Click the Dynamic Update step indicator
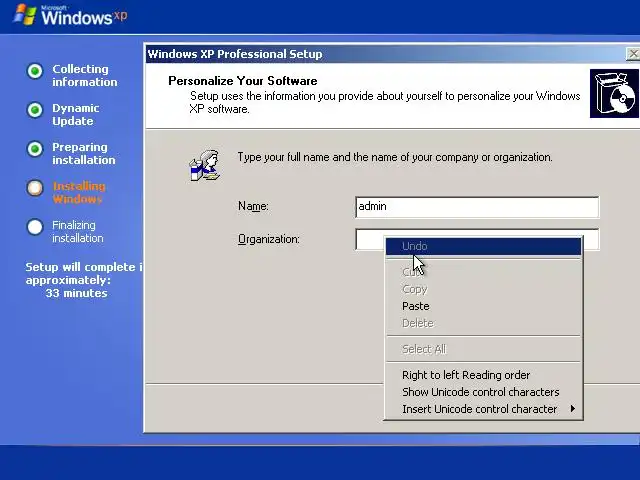Image resolution: width=640 pixels, height=480 pixels. 35,110
